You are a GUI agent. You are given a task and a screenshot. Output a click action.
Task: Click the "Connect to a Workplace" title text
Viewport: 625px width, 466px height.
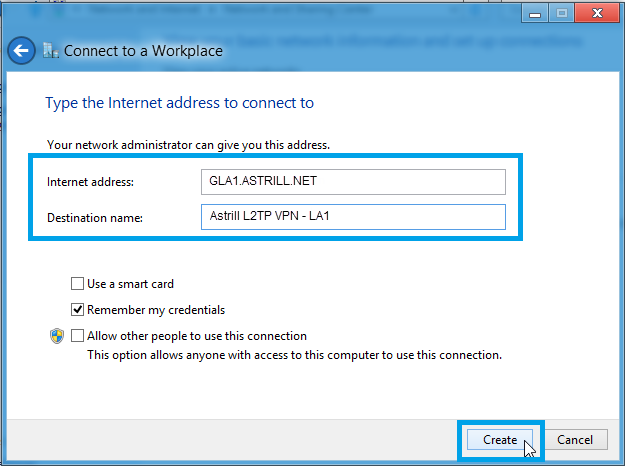(x=143, y=51)
